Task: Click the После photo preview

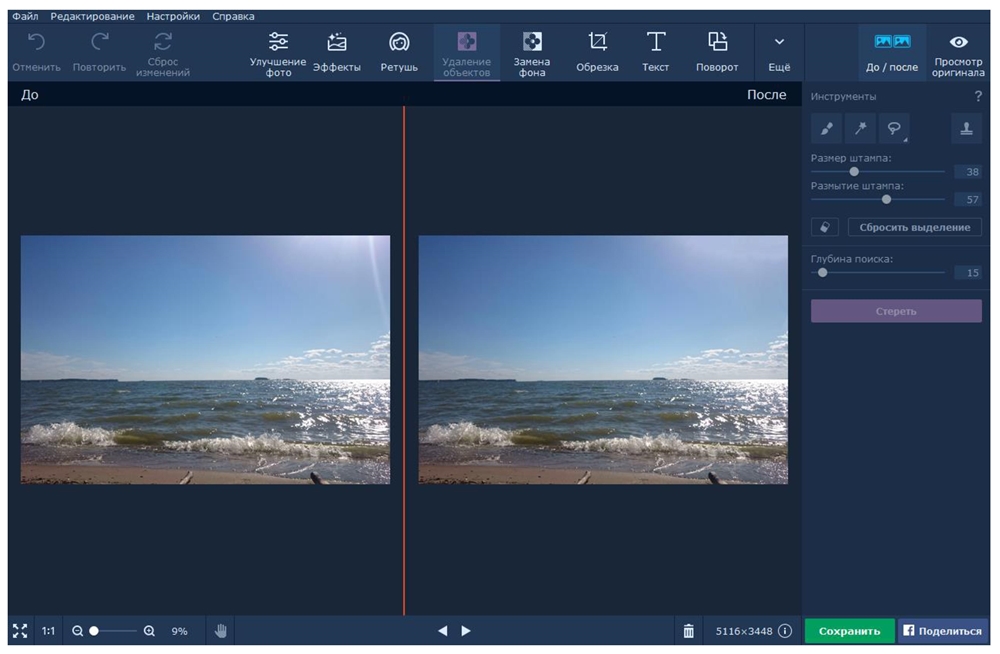Action: (603, 360)
